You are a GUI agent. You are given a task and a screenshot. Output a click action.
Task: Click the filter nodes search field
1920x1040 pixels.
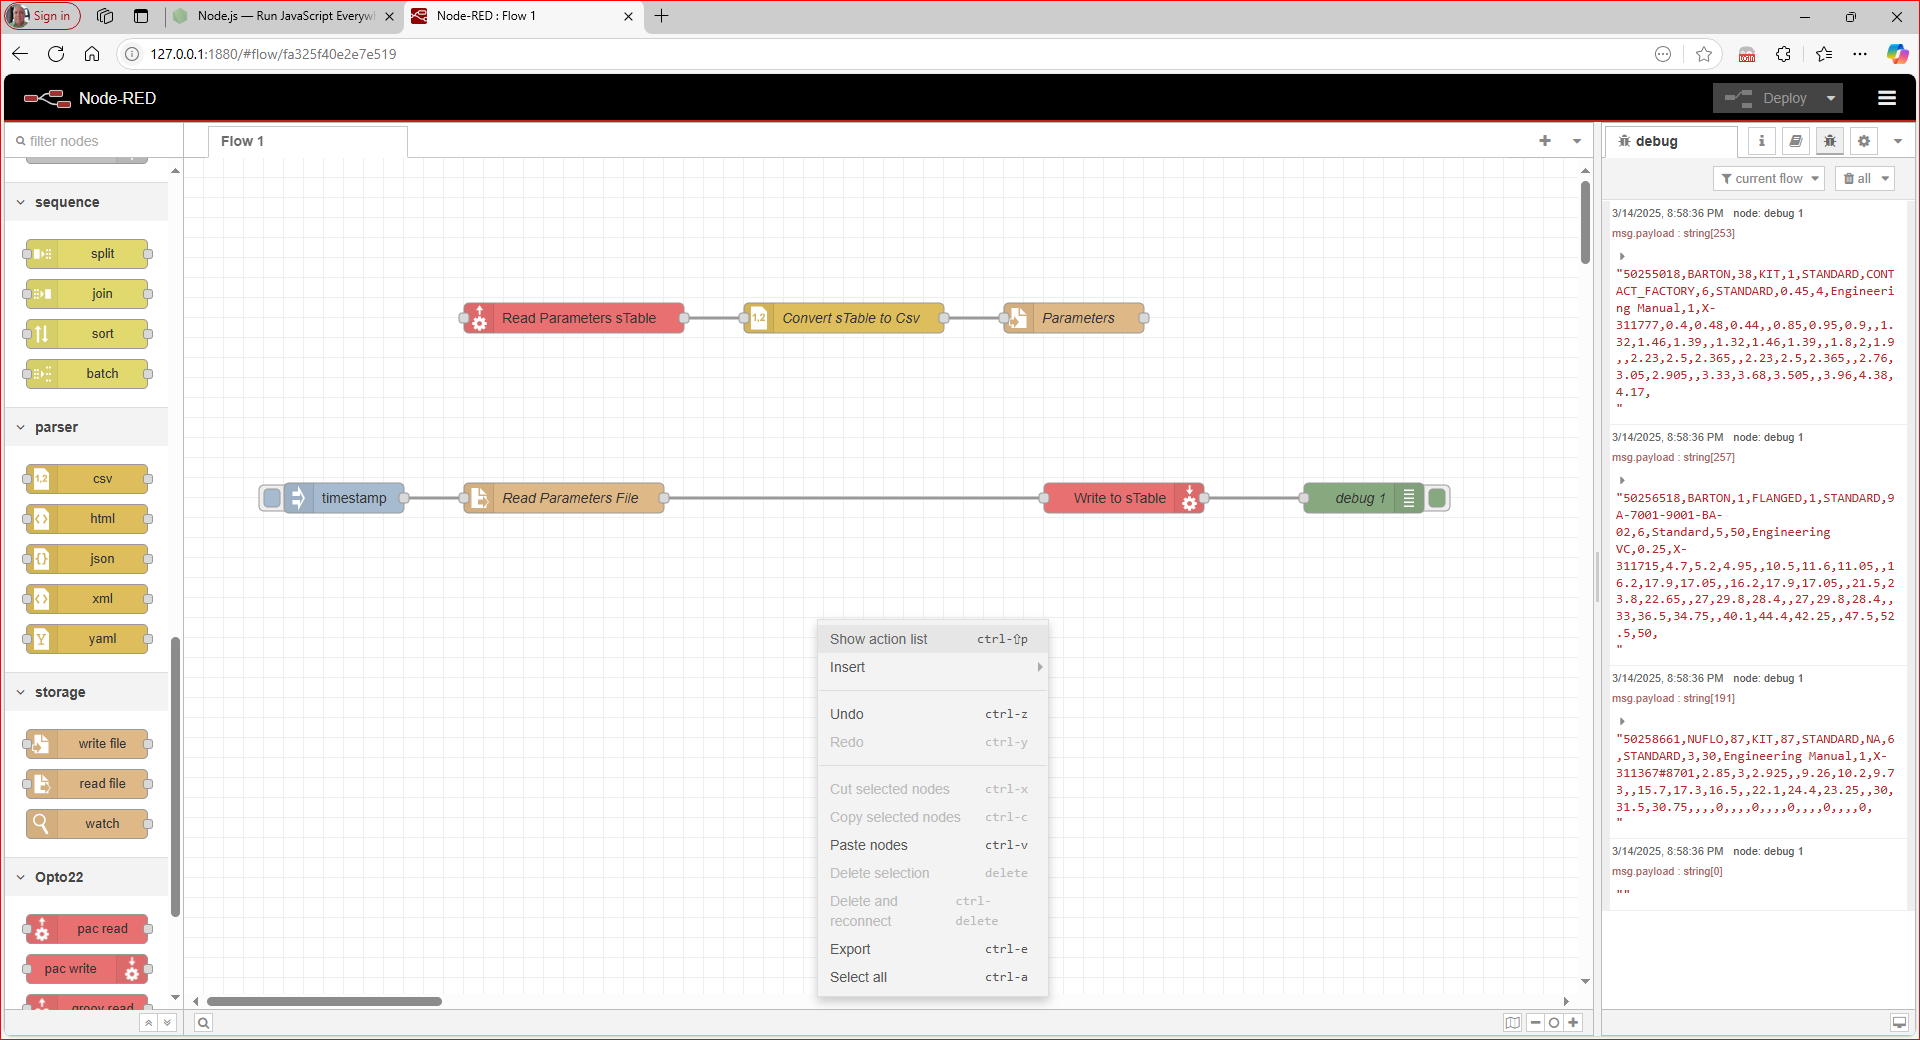[x=95, y=141]
